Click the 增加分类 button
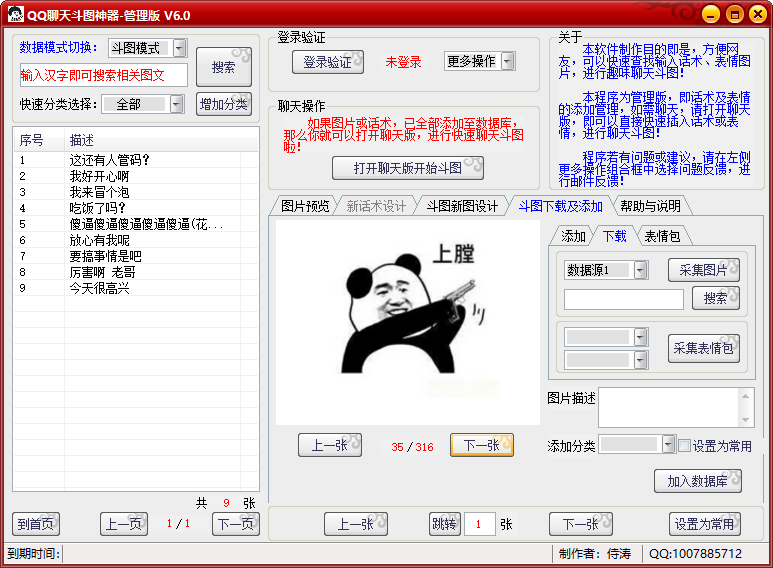Screen dimensions: 773x568 click(x=224, y=104)
